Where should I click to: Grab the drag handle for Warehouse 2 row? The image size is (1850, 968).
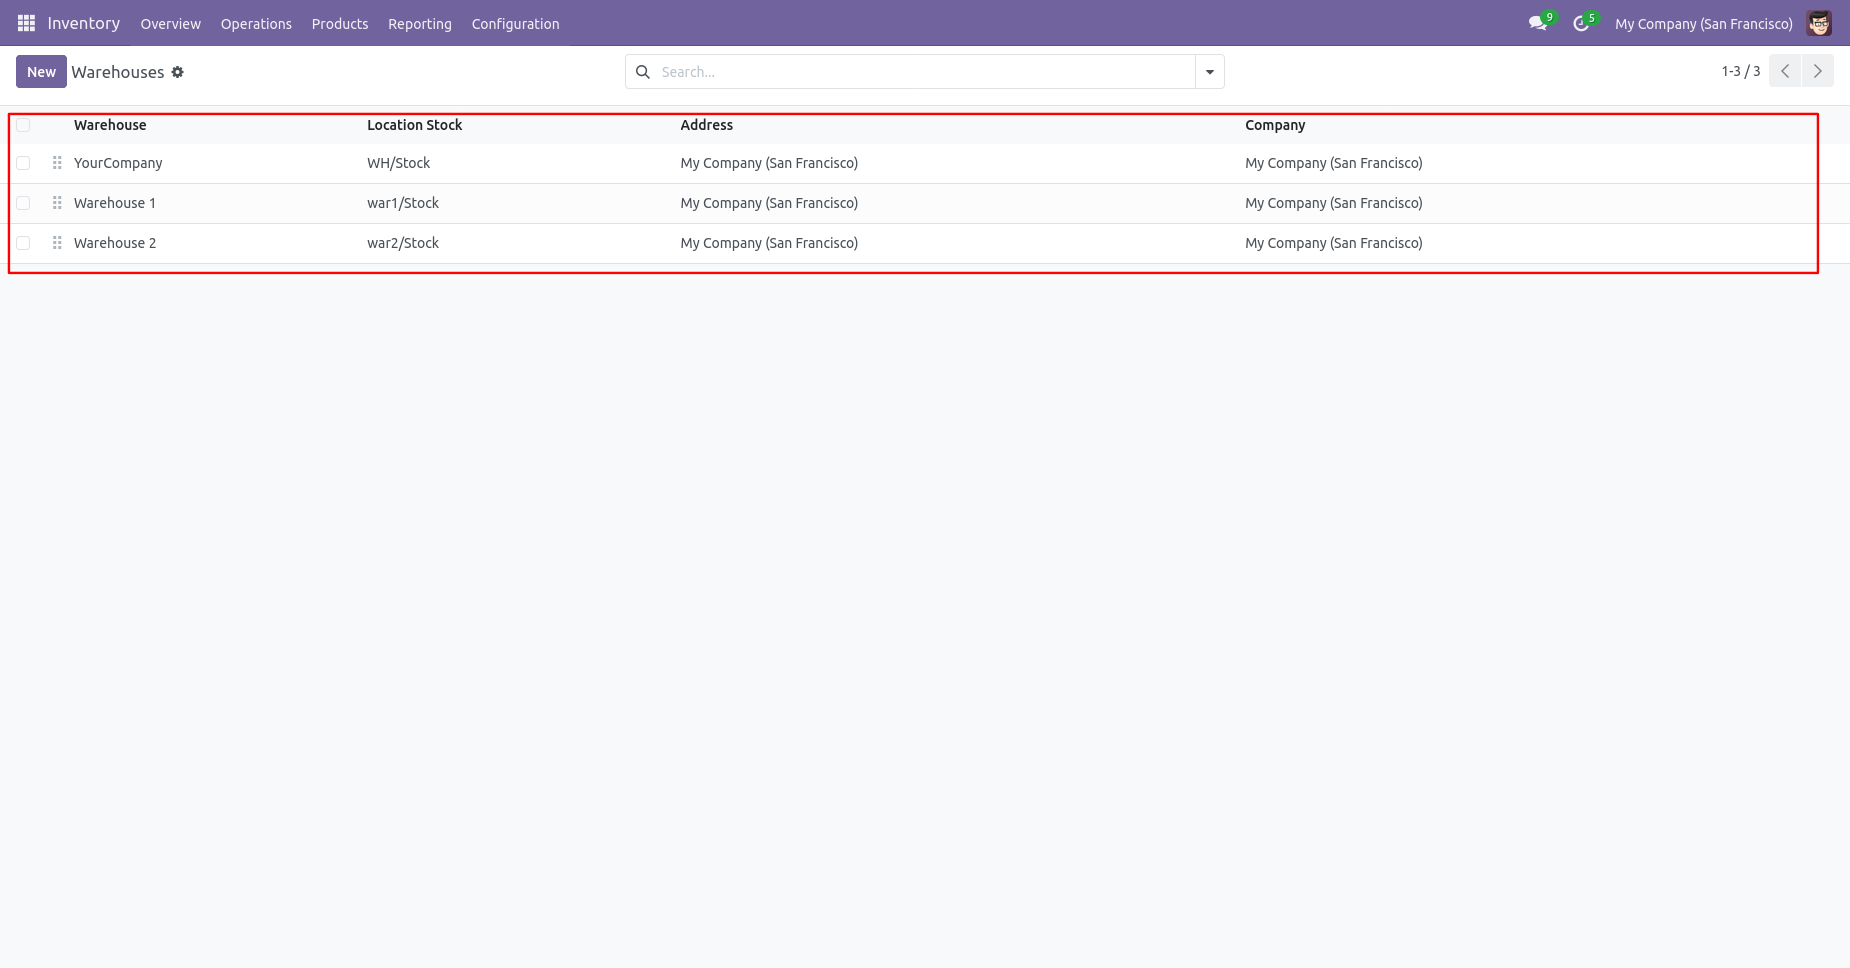click(x=57, y=243)
